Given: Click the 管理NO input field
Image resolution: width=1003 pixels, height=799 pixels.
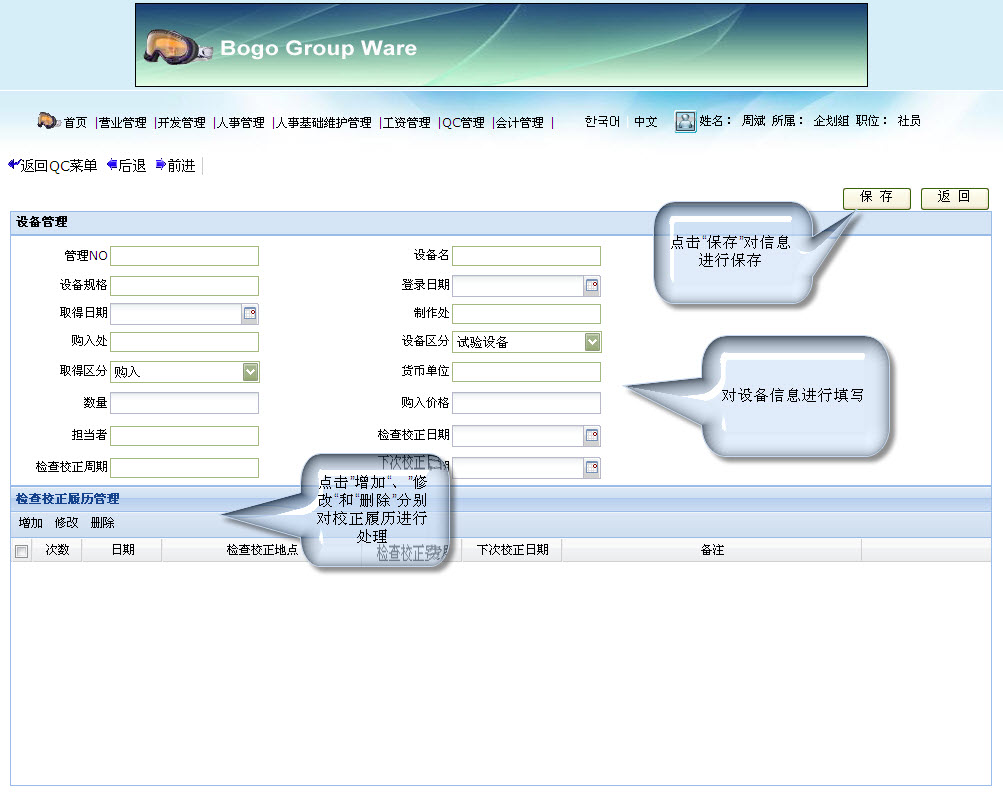Looking at the screenshot, I should click(x=184, y=256).
